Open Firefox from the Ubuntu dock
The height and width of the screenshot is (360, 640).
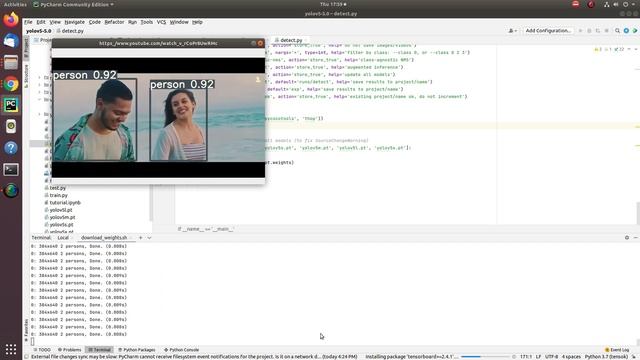click(x=11, y=20)
